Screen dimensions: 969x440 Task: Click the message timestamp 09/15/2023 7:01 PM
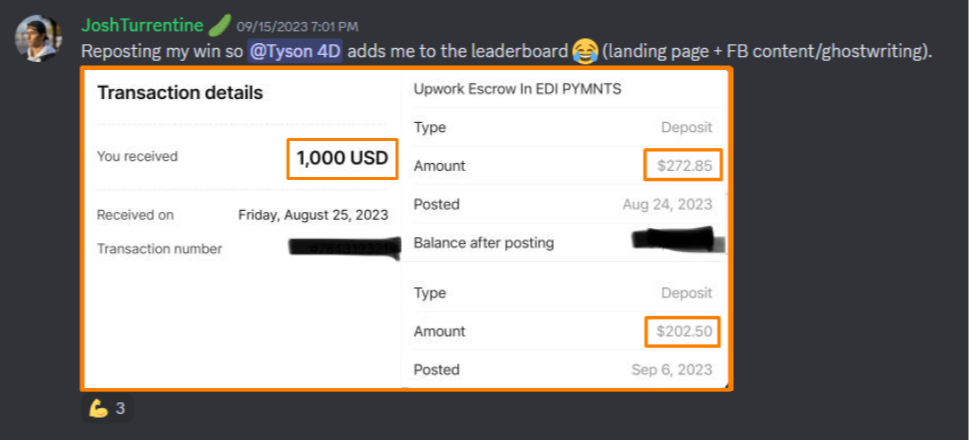[x=297, y=26]
